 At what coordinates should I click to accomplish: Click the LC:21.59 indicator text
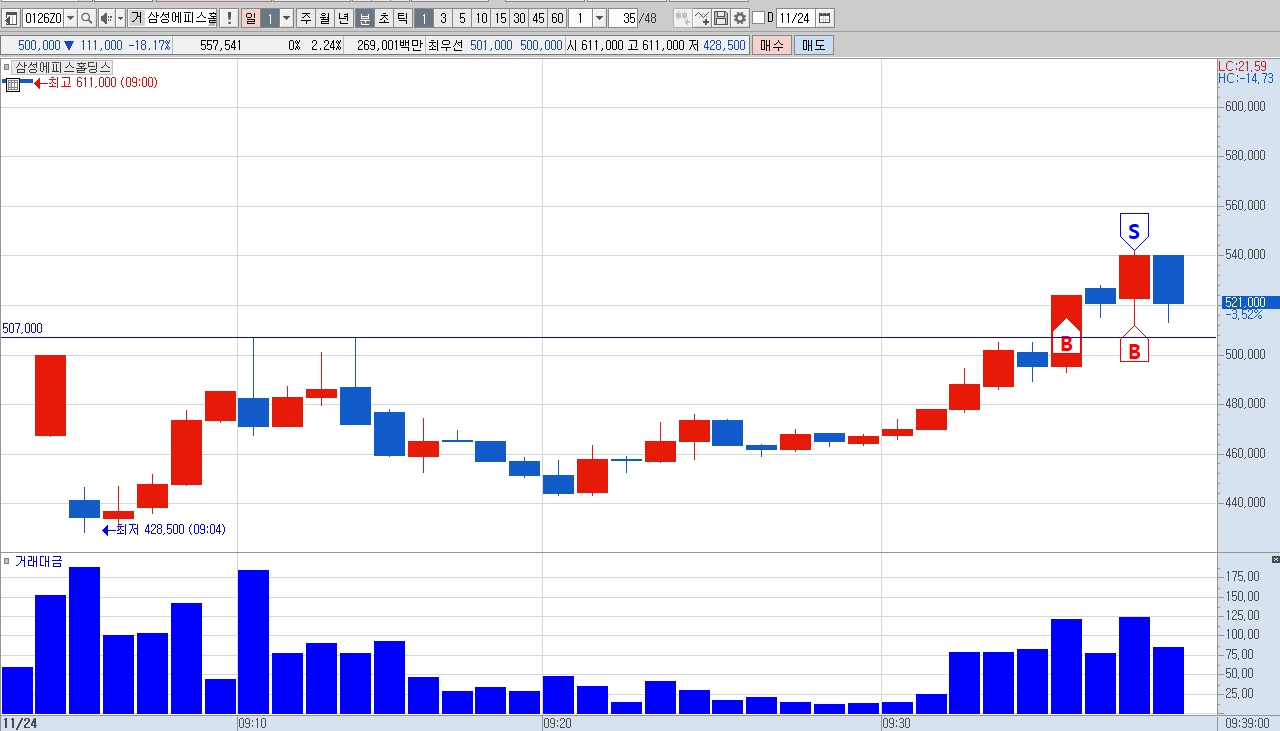(1245, 66)
